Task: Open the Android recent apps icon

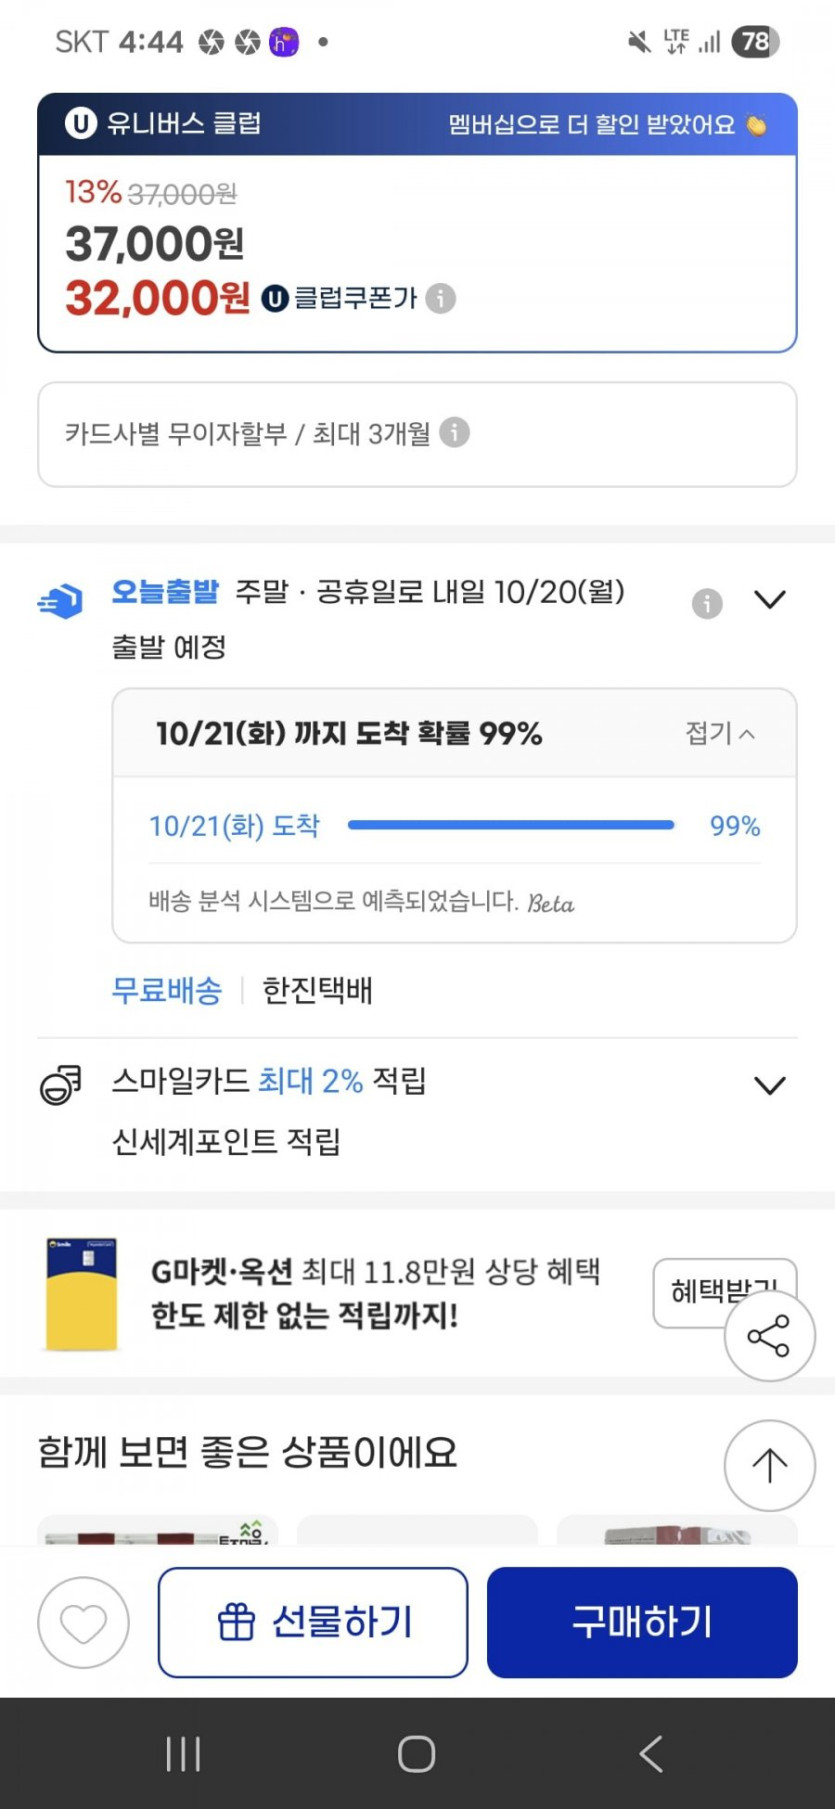Action: [x=183, y=1753]
